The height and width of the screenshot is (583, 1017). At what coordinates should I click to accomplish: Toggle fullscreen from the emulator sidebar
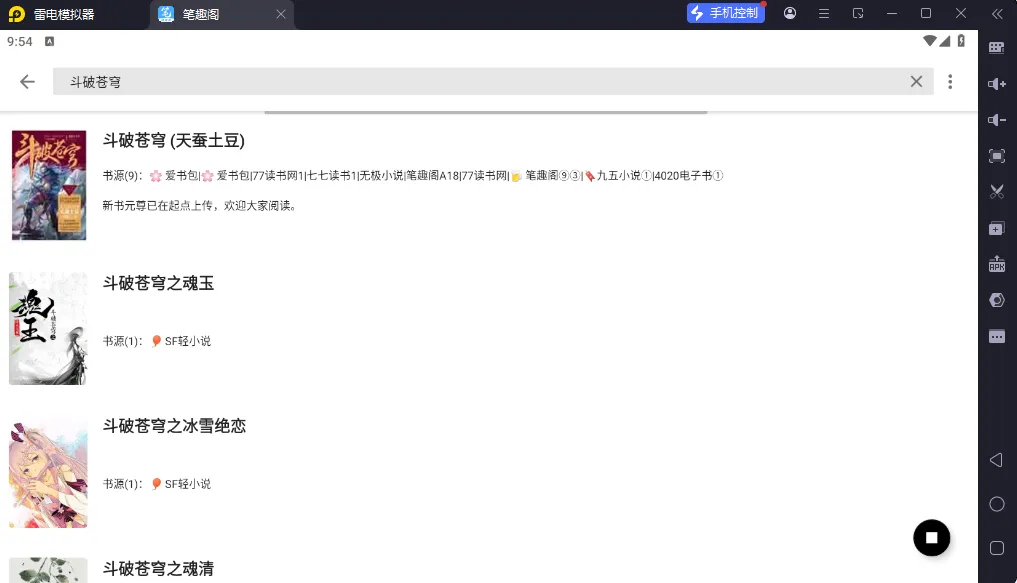(997, 156)
